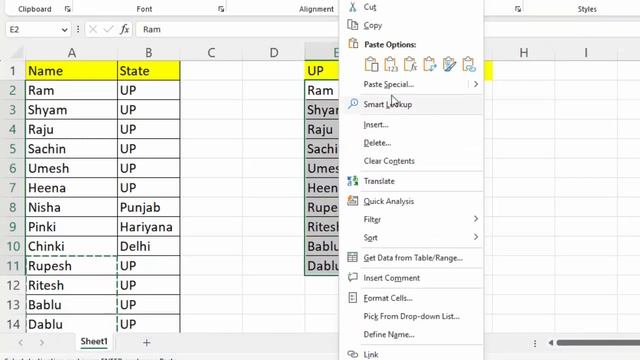This screenshot has height=360, width=640.
Task: Click the Get Data table icon
Action: pyautogui.click(x=353, y=257)
